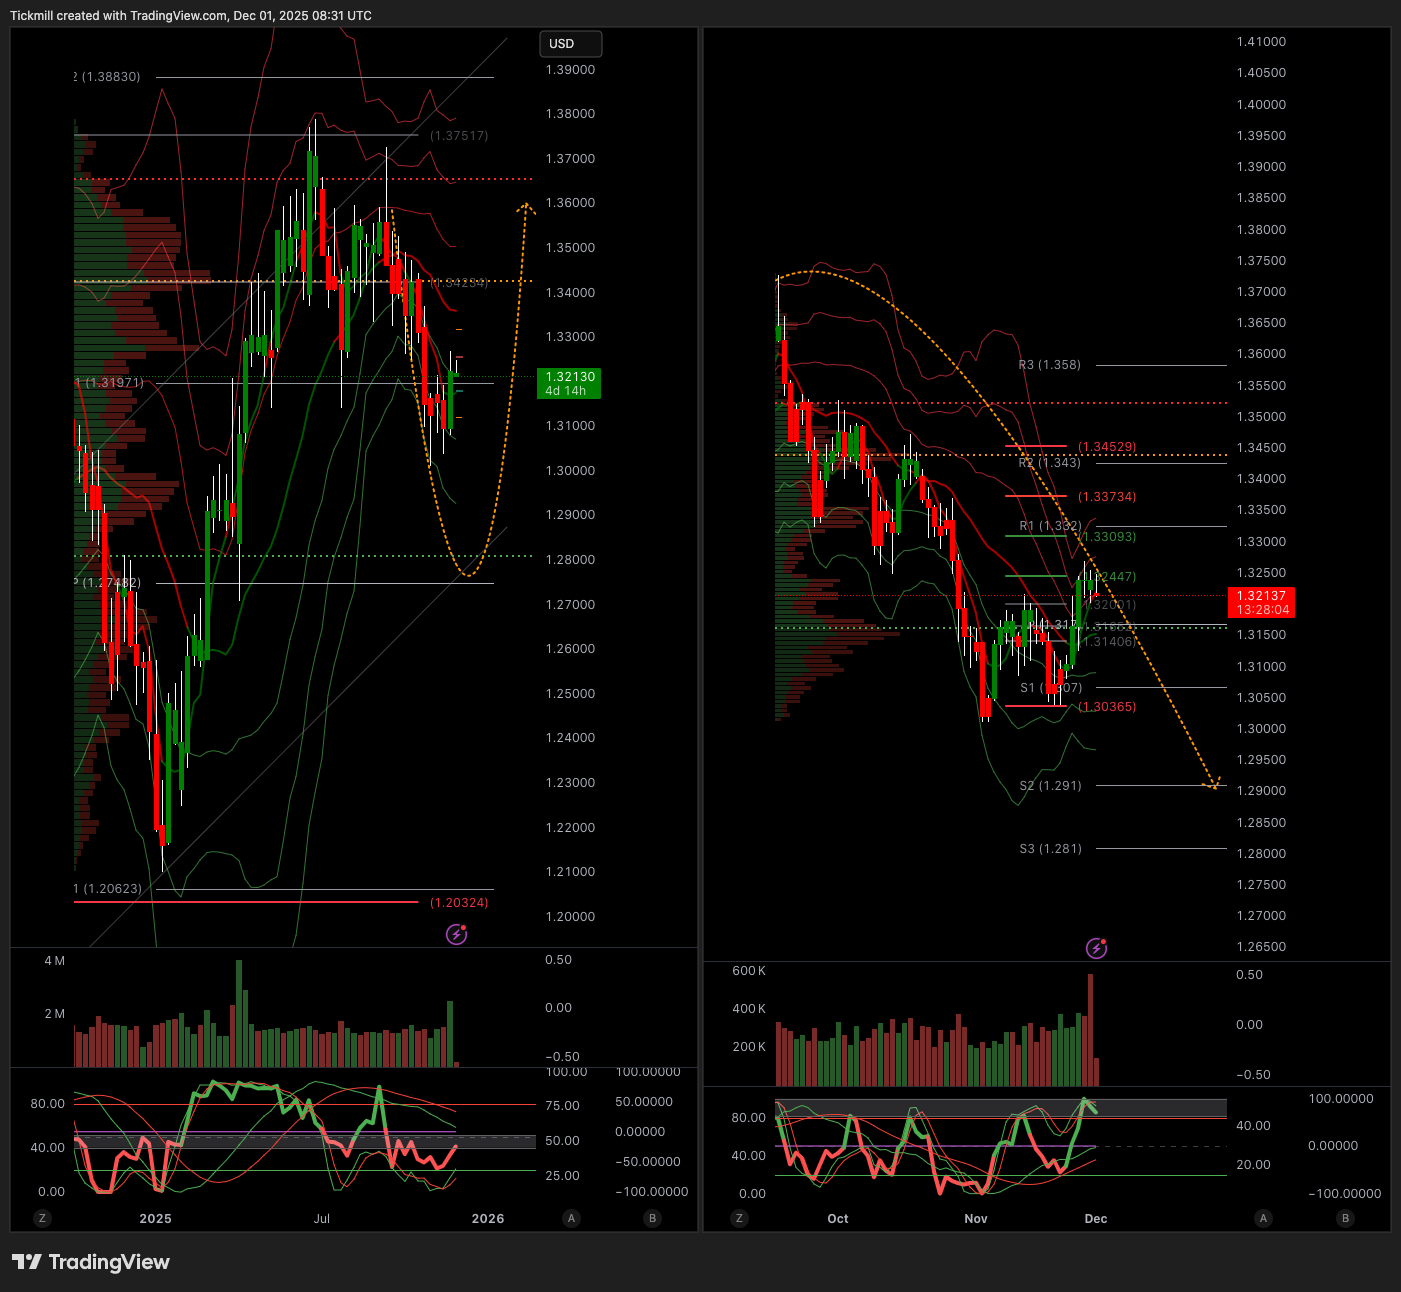Toggle the A auto-scale button on right chart
This screenshot has width=1401, height=1292.
(1263, 1218)
